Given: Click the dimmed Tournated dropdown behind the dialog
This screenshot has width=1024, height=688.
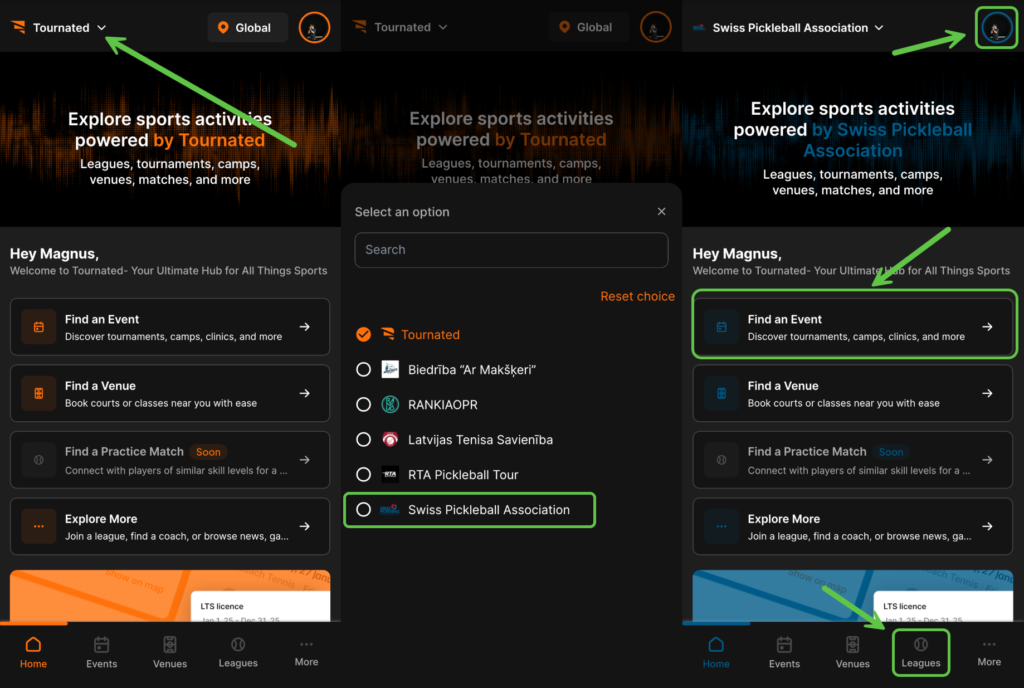Looking at the screenshot, I should pyautogui.click(x=400, y=27).
